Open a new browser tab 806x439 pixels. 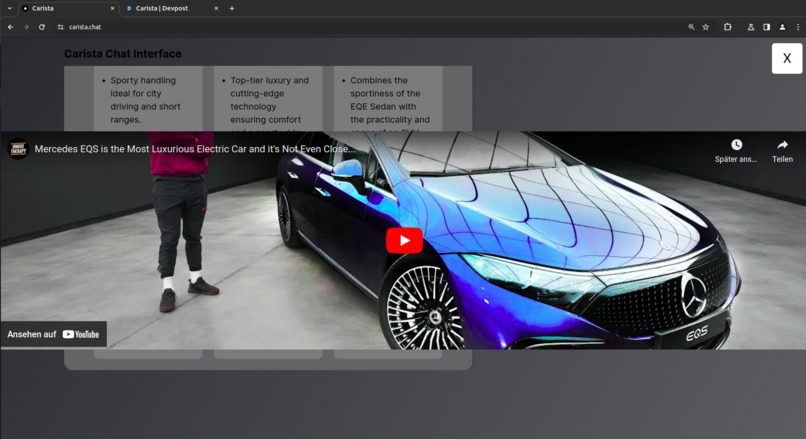232,8
